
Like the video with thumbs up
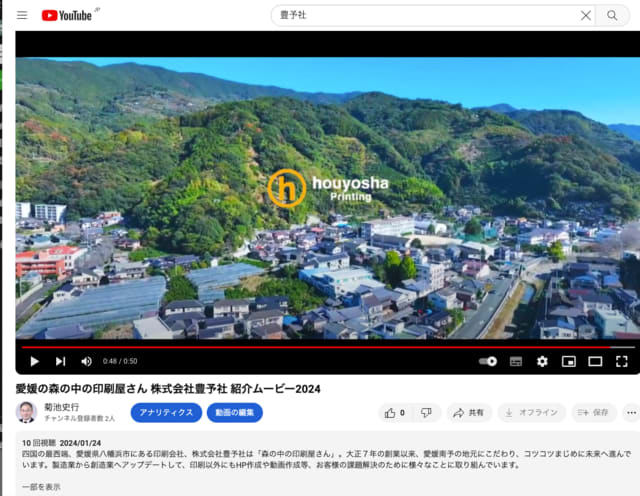395,413
